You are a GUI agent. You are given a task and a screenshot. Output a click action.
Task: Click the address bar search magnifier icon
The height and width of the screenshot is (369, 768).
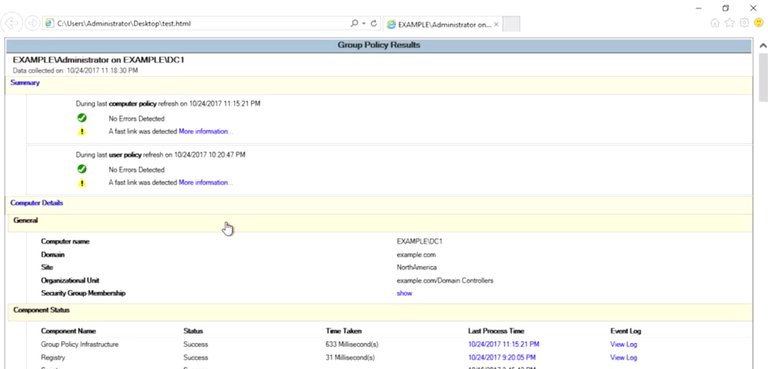[355, 23]
